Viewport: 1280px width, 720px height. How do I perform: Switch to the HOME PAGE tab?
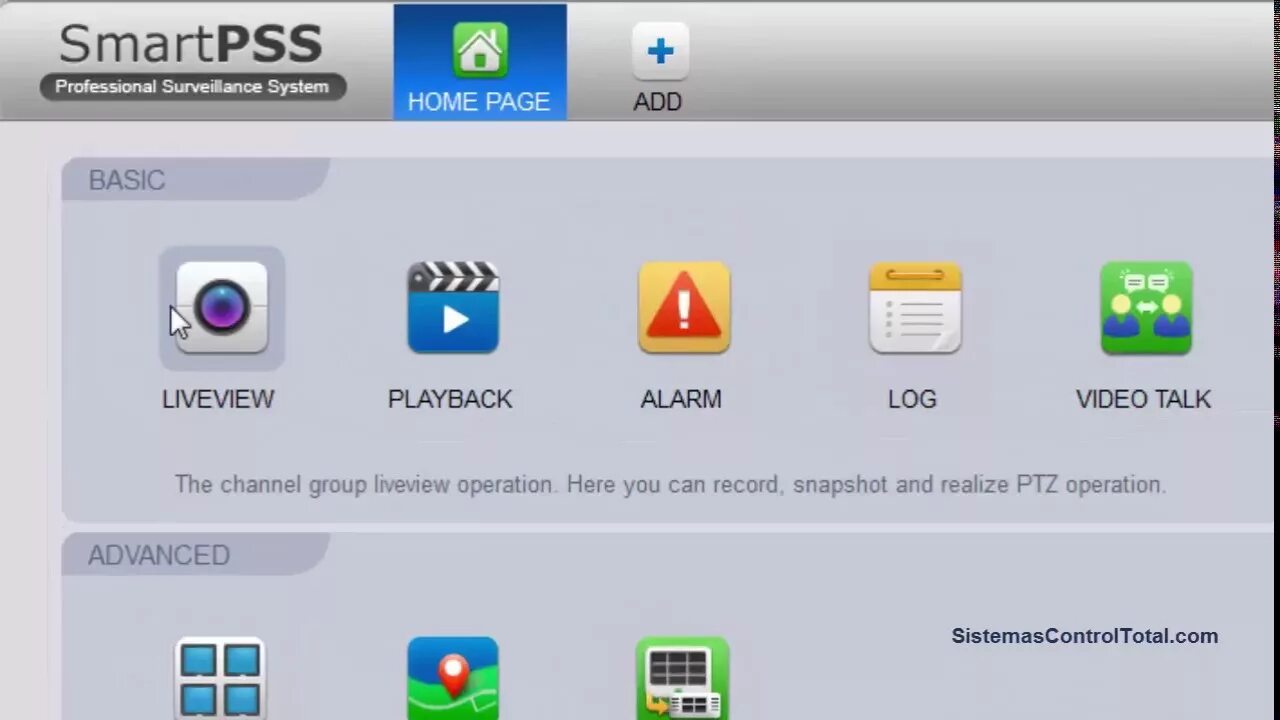tap(480, 62)
